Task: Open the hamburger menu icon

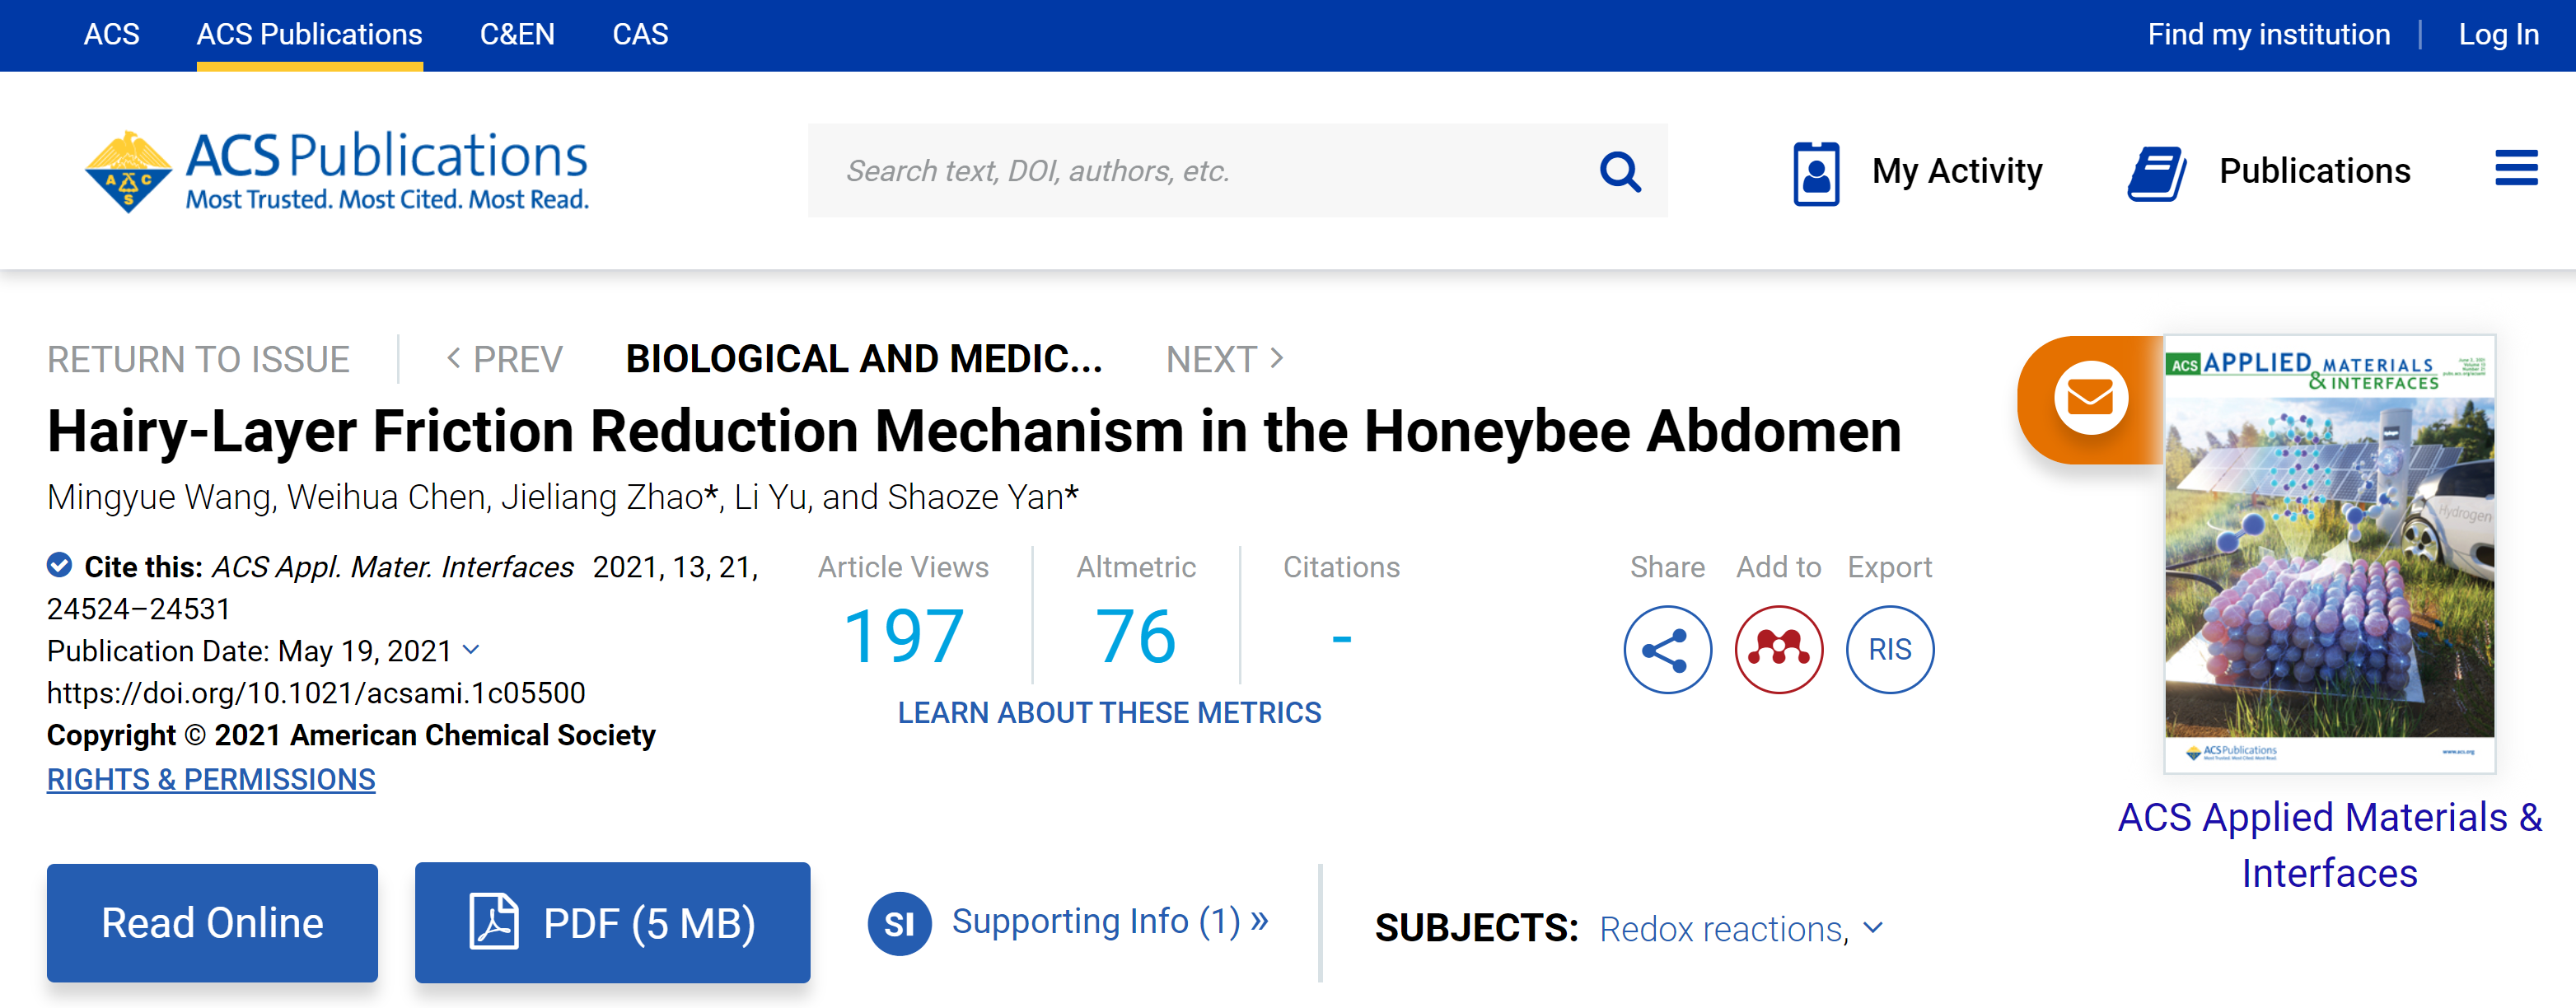Action: 2515,168
